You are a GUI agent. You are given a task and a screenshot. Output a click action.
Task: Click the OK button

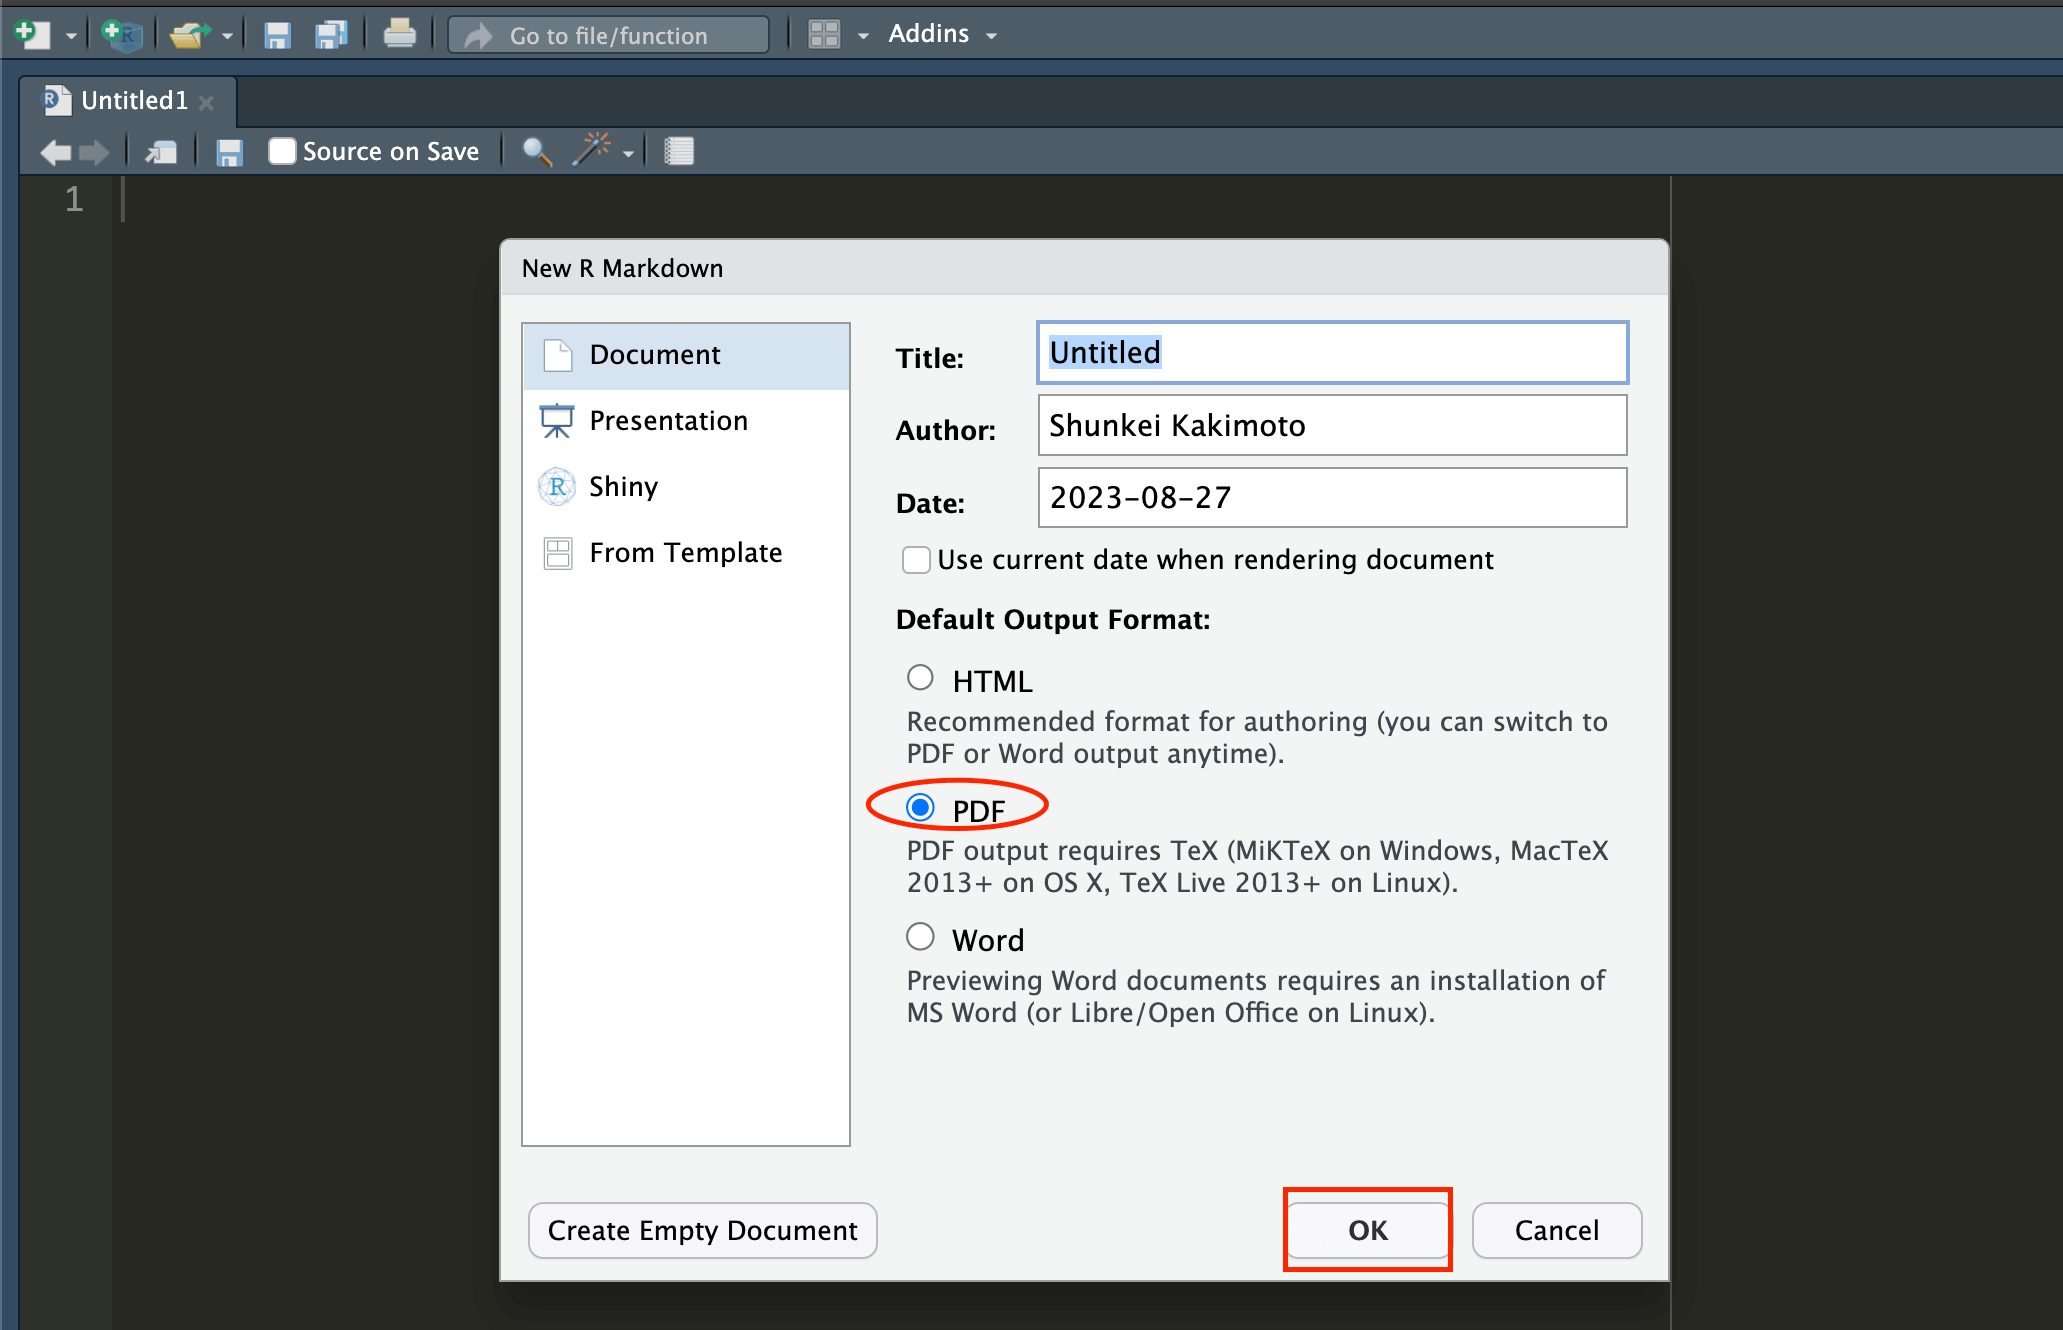coord(1367,1230)
